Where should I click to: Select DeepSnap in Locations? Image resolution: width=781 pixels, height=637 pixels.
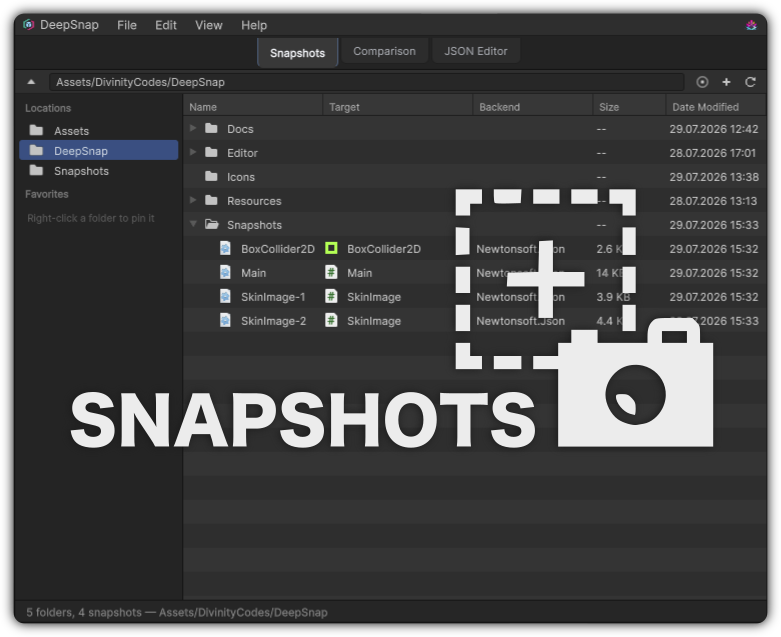click(x=99, y=150)
